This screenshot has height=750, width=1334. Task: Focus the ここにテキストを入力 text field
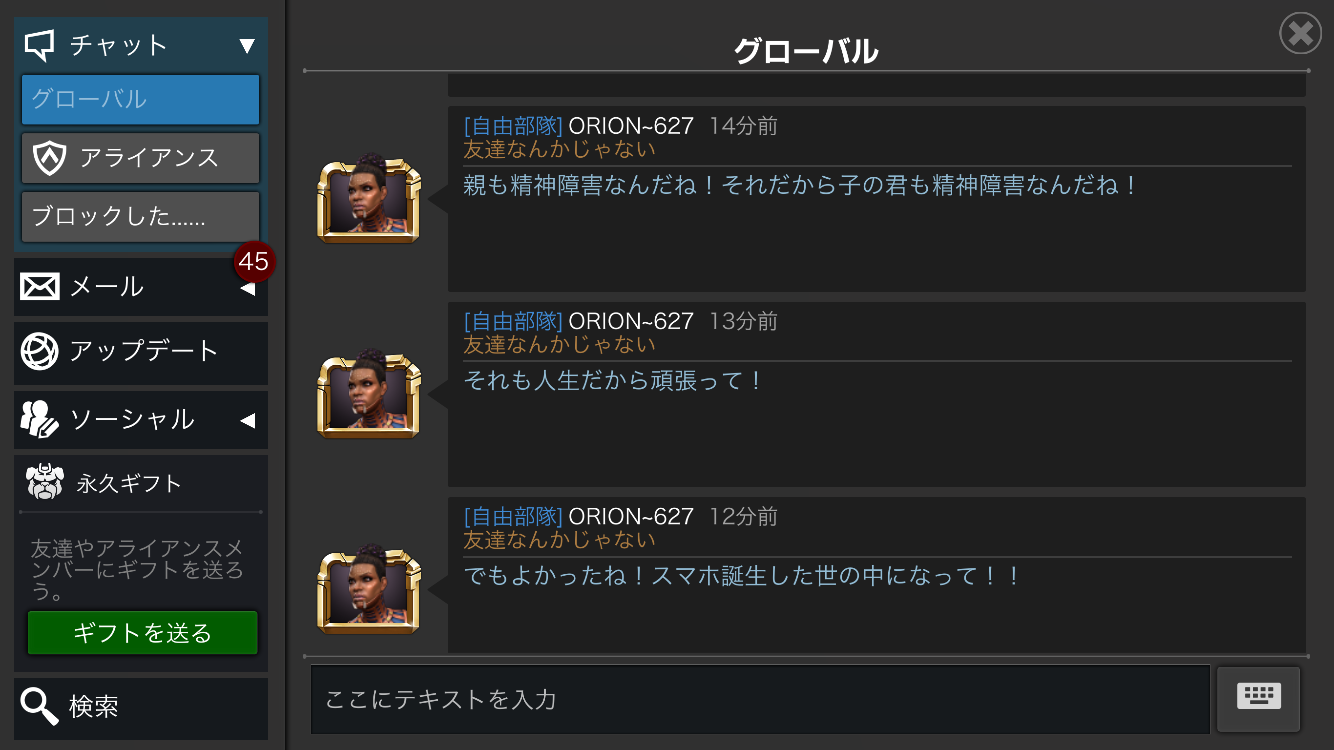760,699
